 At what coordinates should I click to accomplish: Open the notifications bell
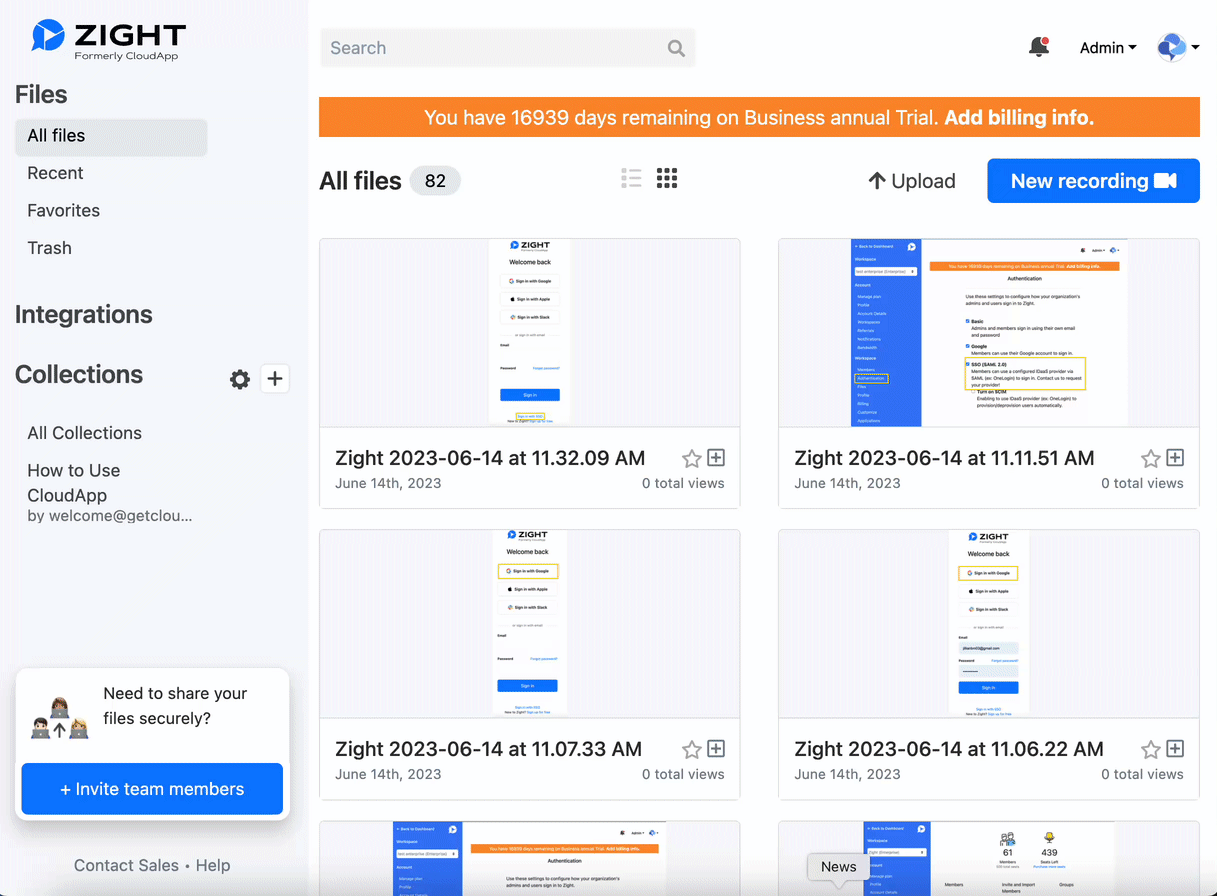tap(1039, 47)
